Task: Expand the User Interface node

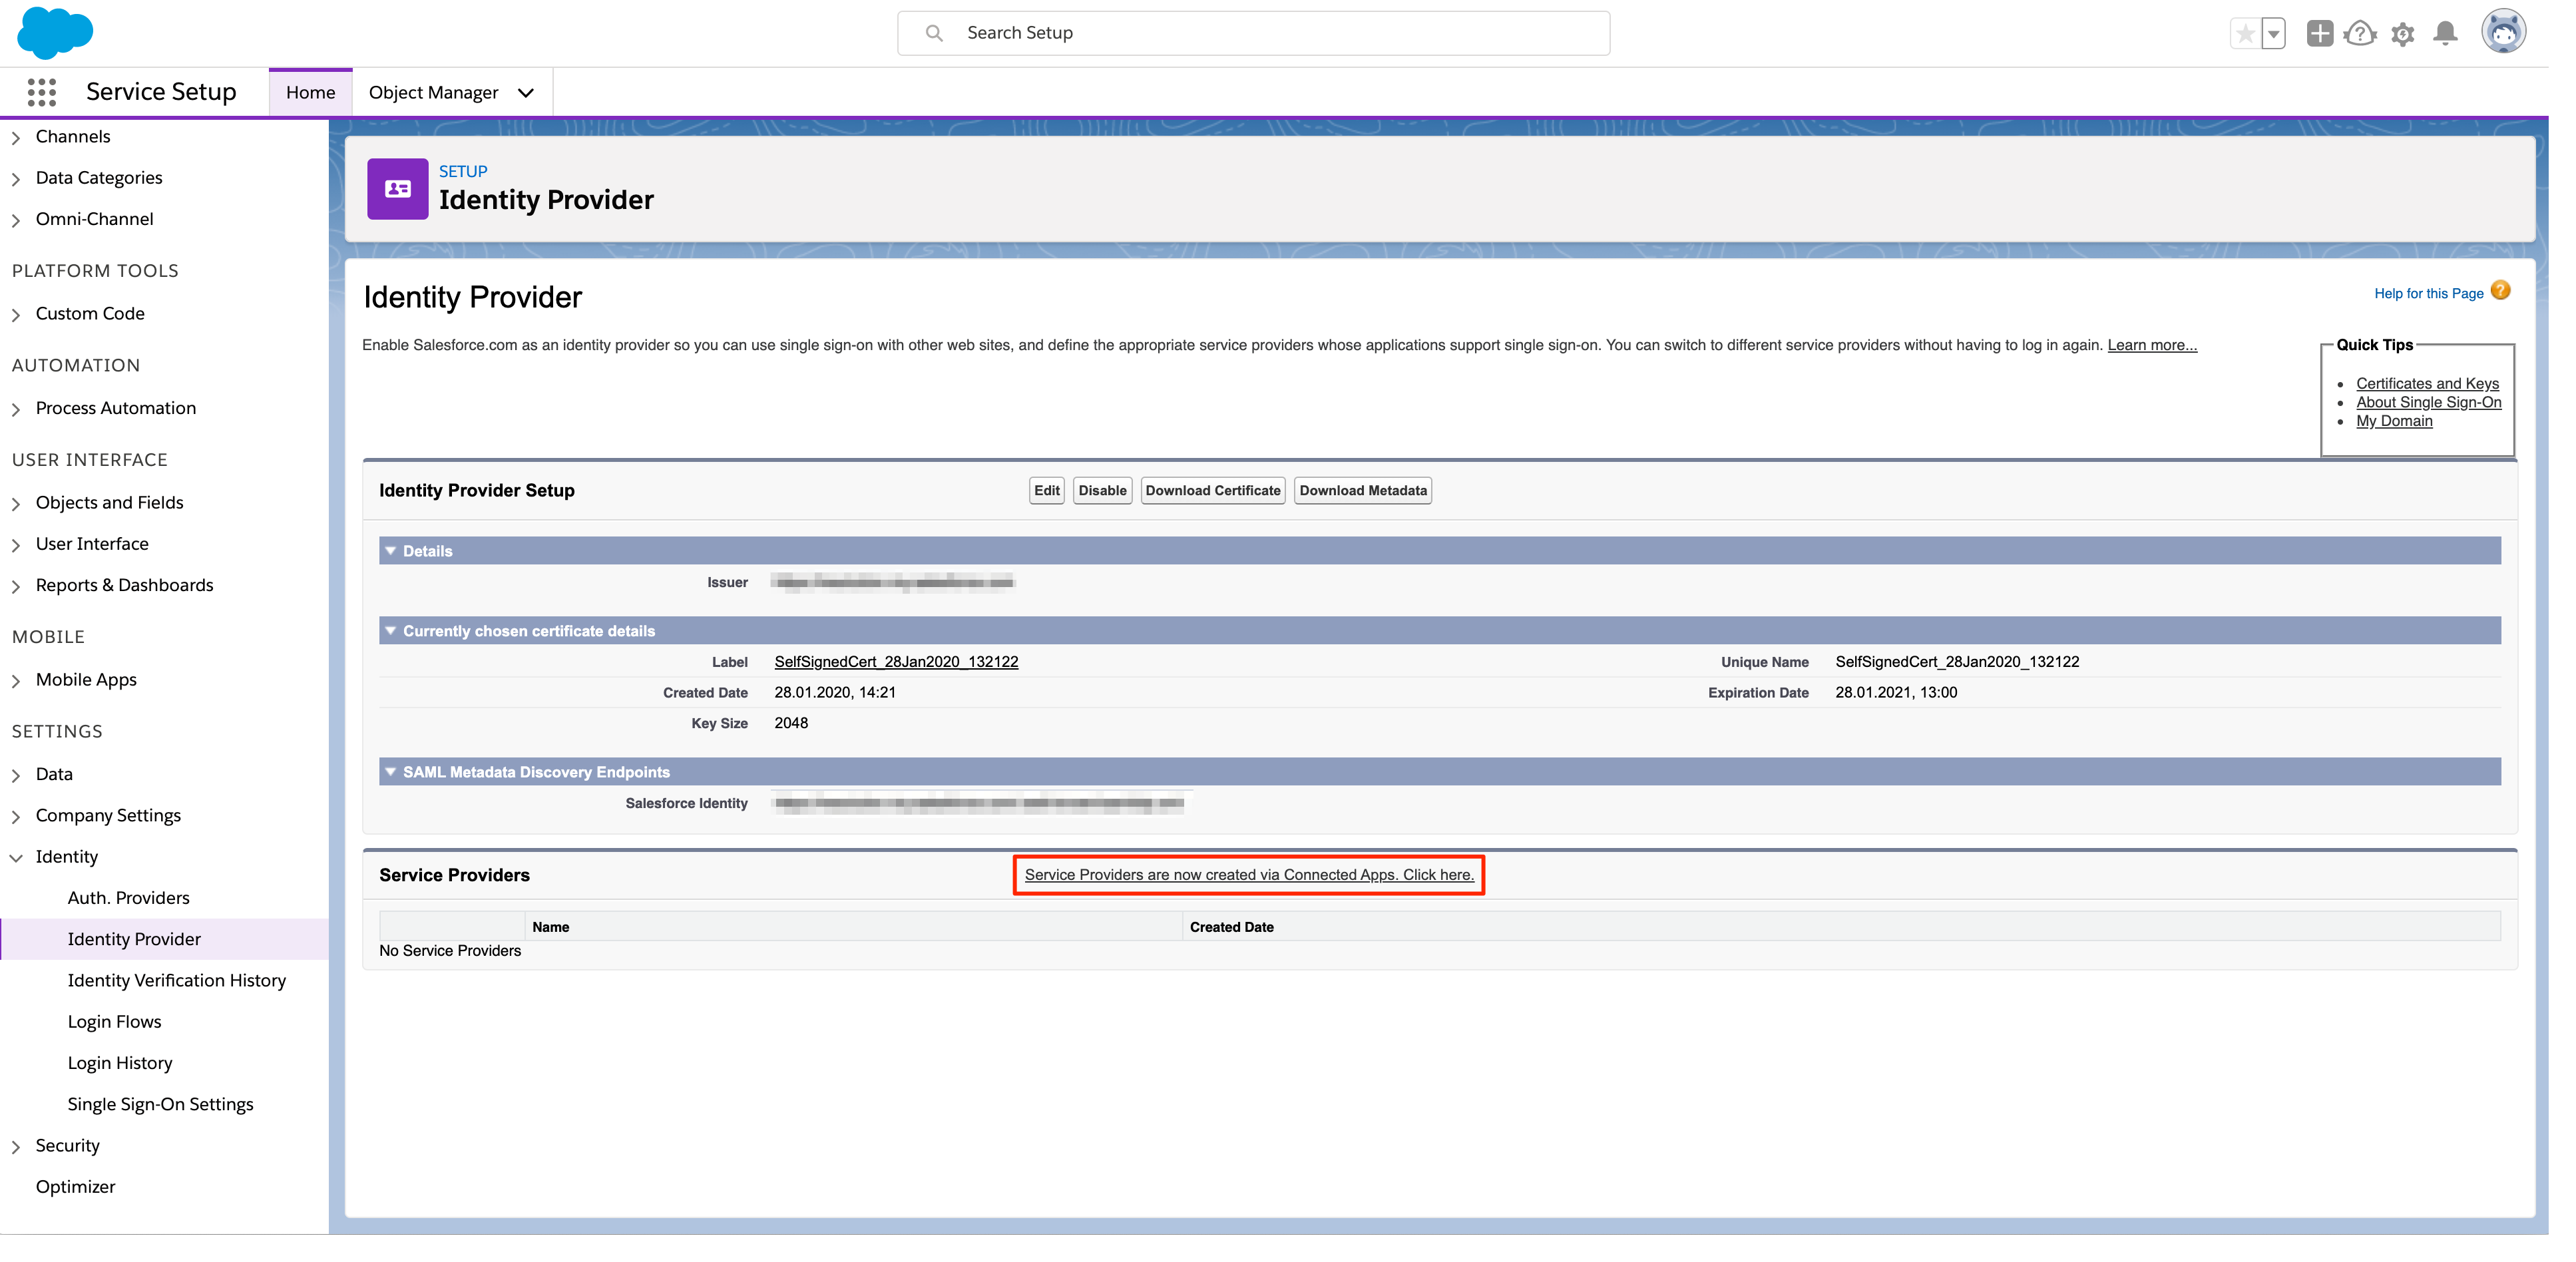Action: pyautogui.click(x=16, y=545)
